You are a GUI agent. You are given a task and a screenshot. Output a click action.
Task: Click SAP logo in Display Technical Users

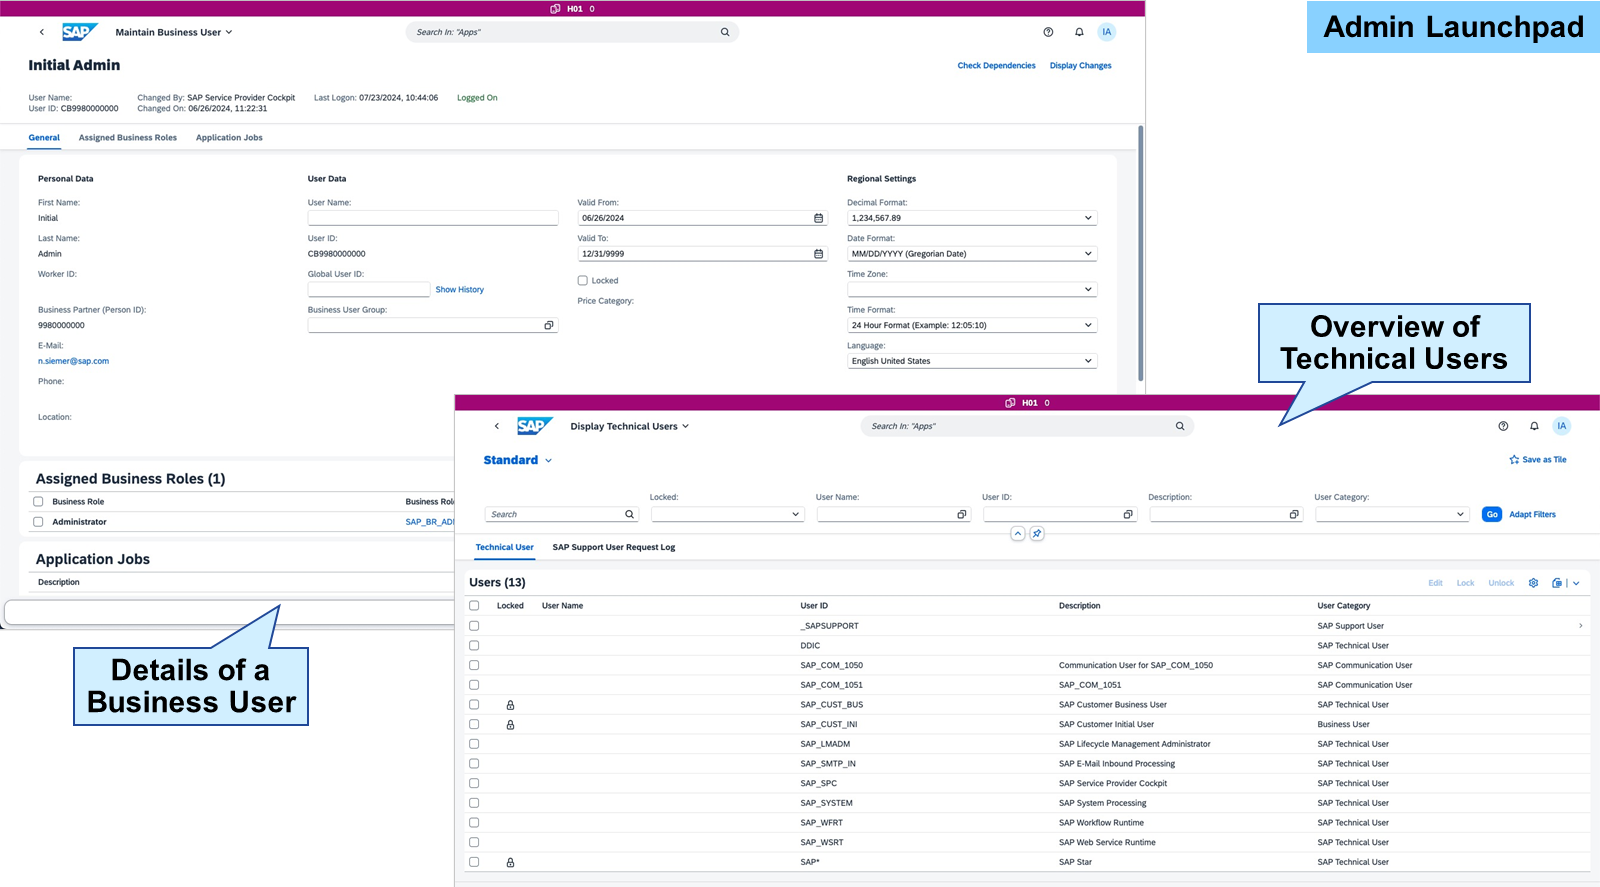pyautogui.click(x=535, y=426)
